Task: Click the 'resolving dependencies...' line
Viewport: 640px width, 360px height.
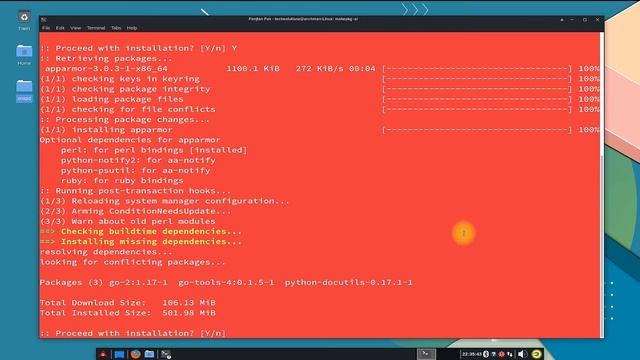Action: pos(106,252)
